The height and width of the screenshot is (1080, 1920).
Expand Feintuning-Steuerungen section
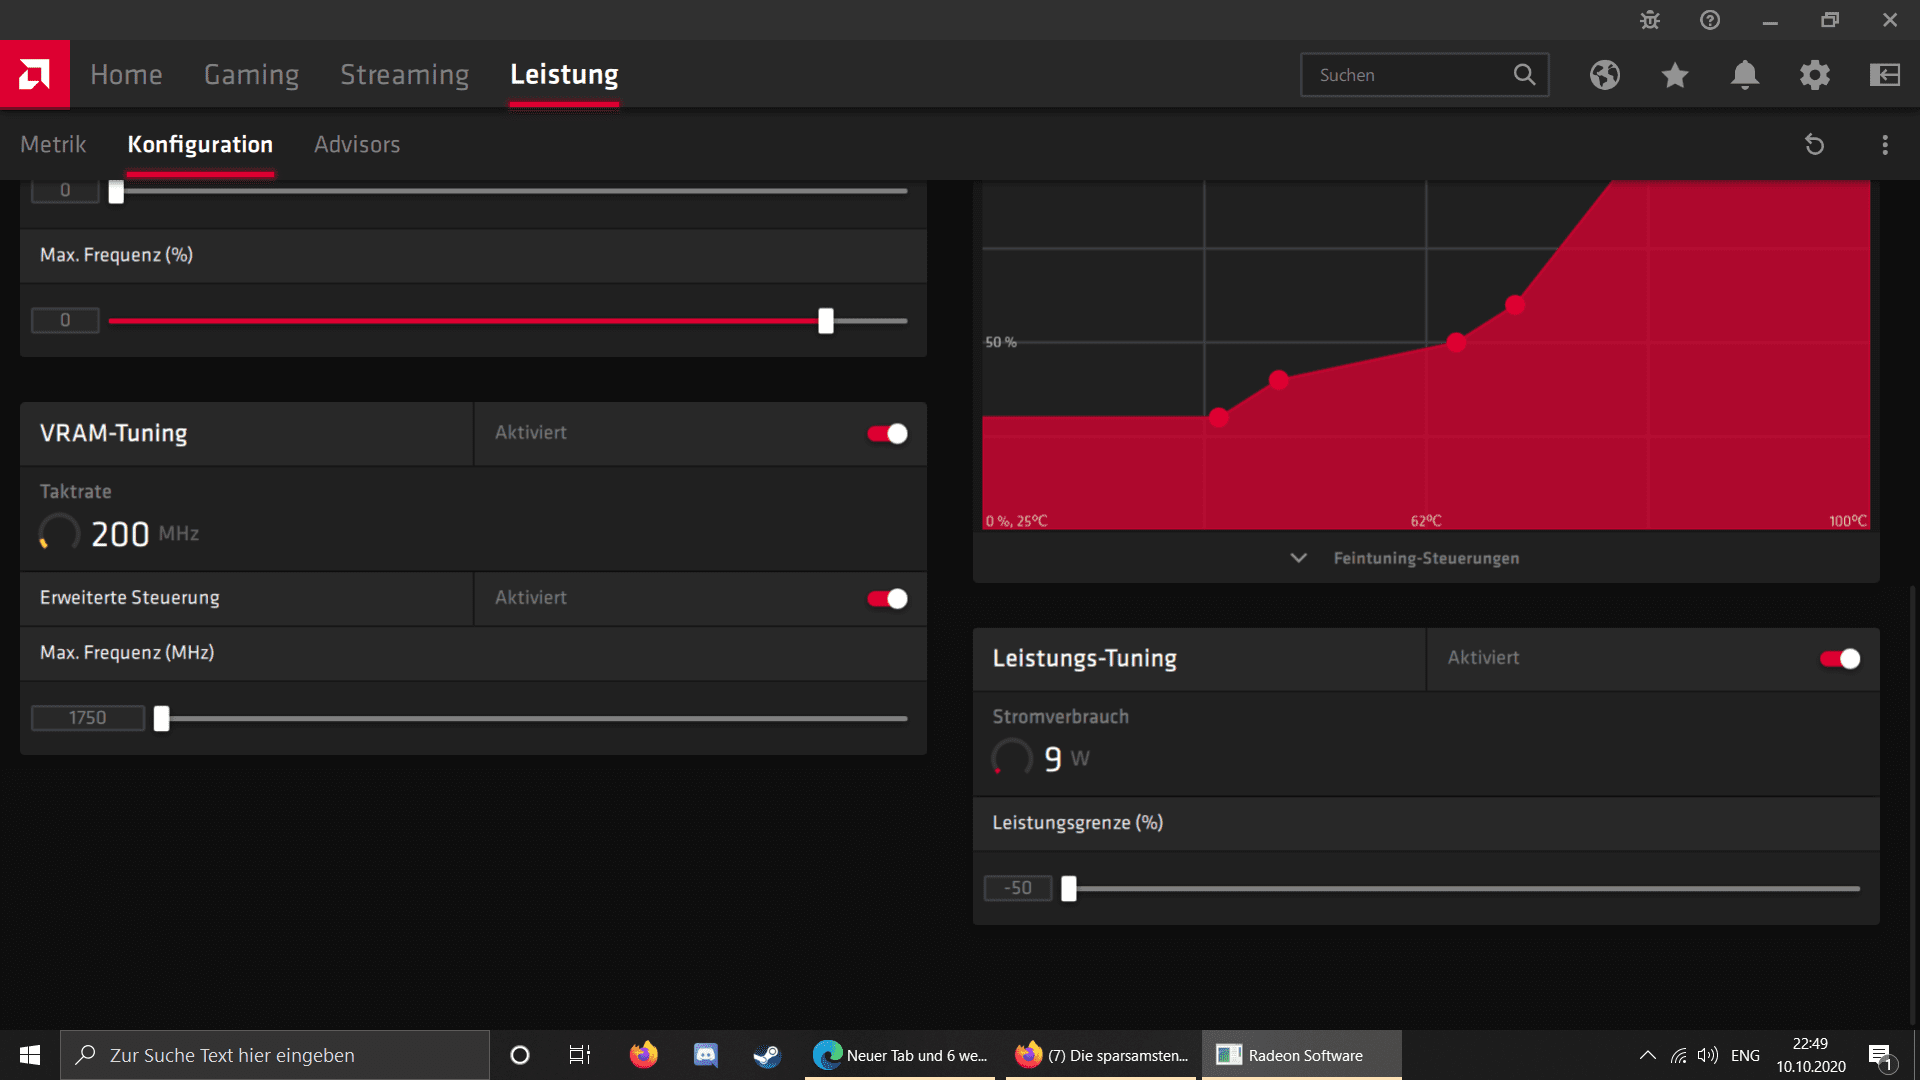(1425, 558)
